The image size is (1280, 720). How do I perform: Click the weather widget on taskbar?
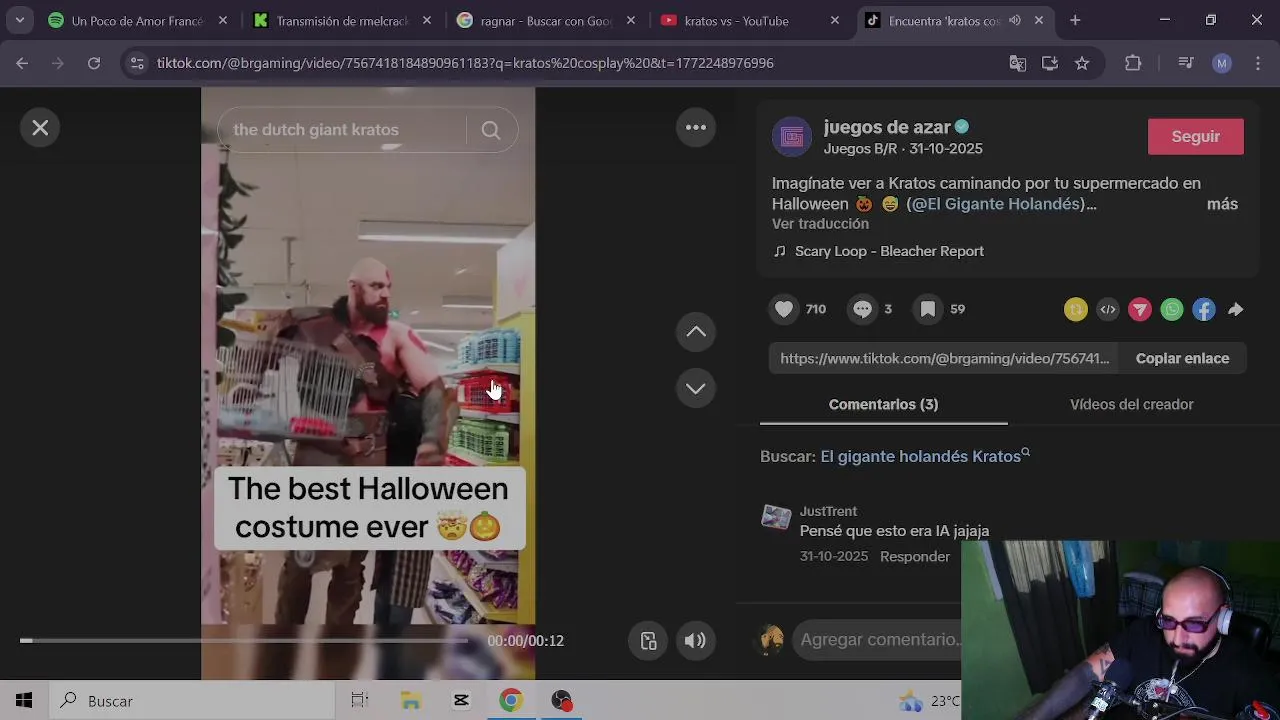(x=930, y=701)
